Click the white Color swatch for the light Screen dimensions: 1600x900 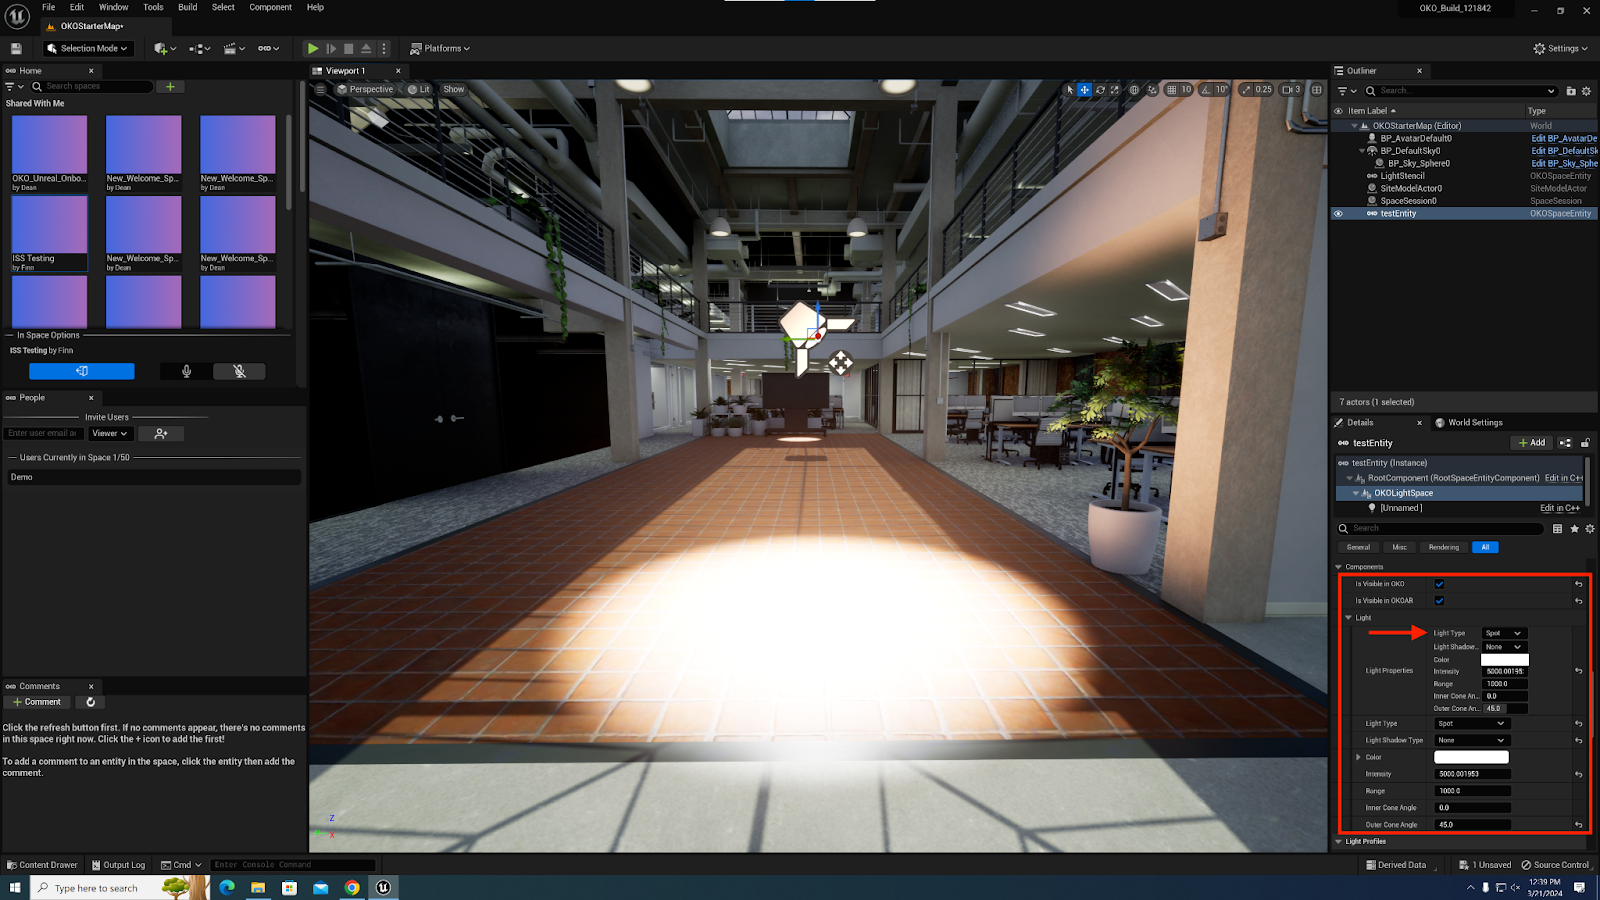[1471, 757]
